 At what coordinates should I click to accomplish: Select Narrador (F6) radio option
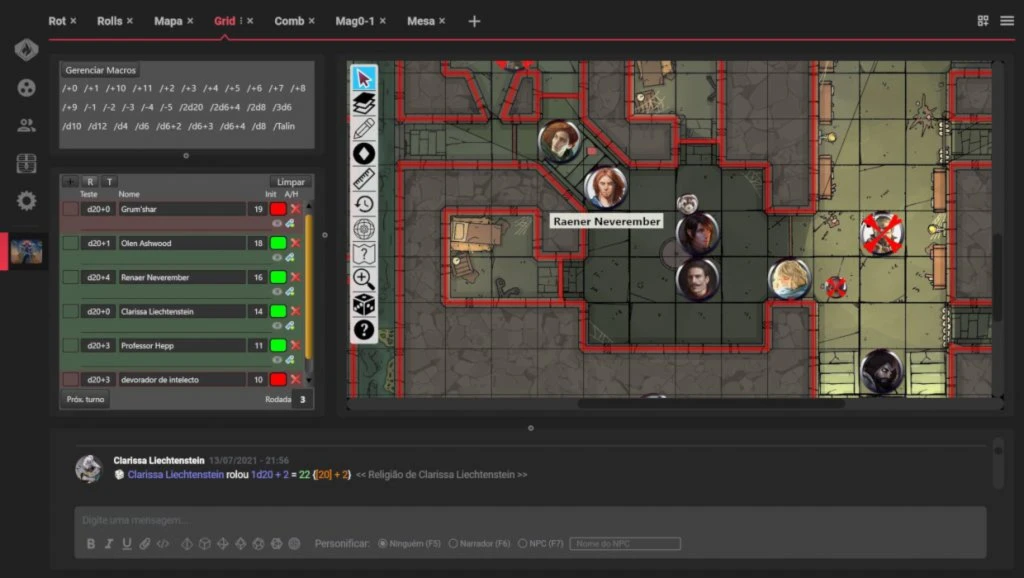pyautogui.click(x=453, y=543)
